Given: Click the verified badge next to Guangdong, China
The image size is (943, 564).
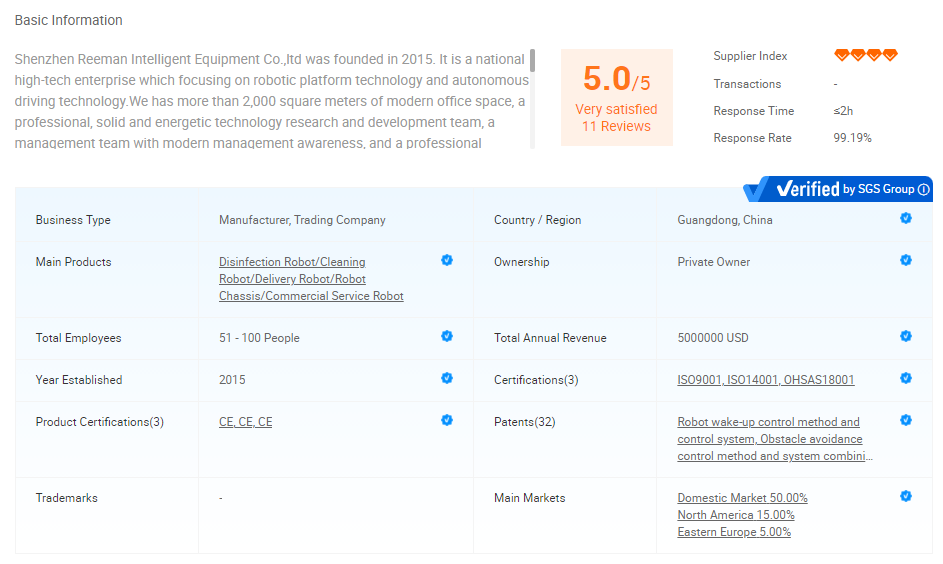Looking at the screenshot, I should tap(906, 218).
